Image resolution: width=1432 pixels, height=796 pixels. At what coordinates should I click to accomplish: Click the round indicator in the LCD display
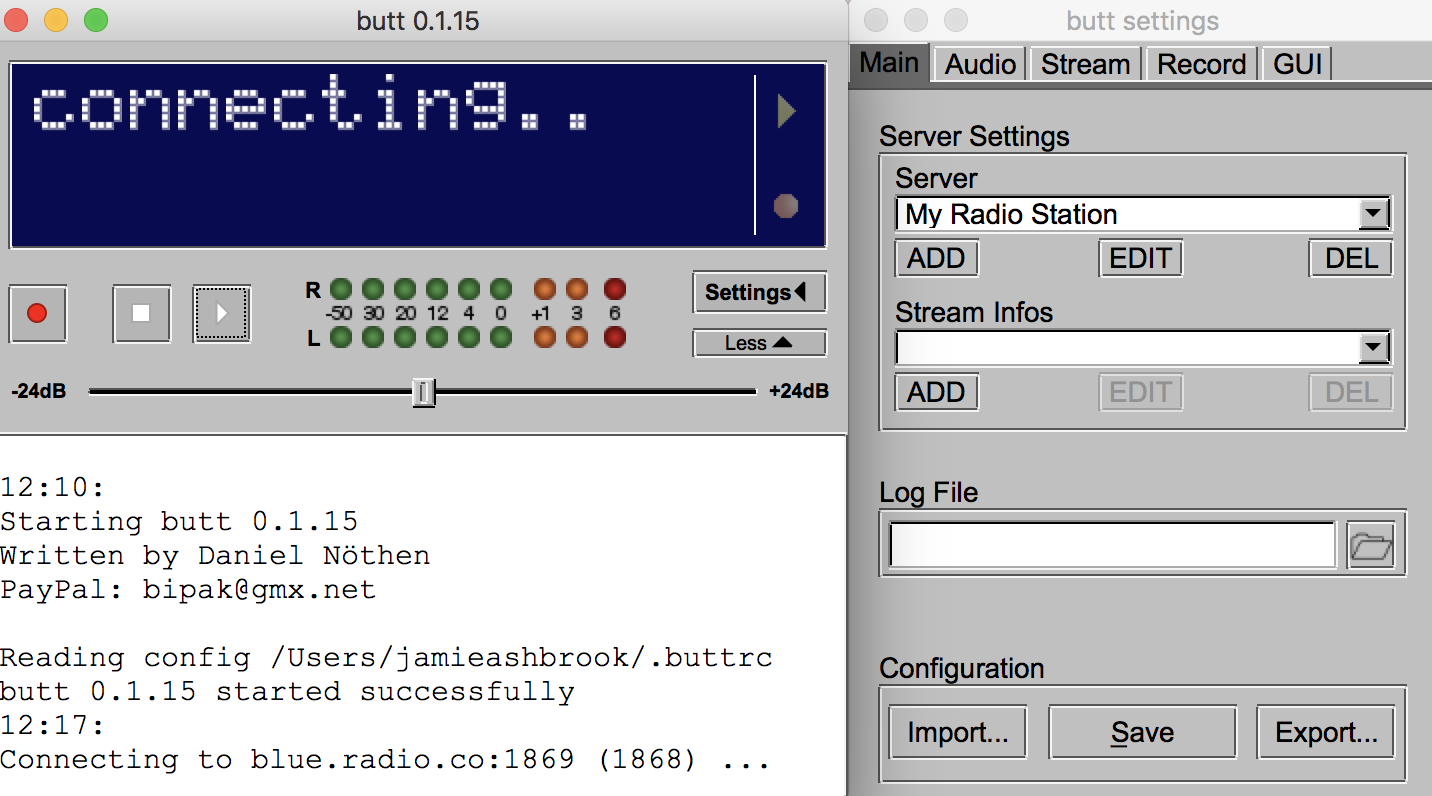[x=786, y=206]
